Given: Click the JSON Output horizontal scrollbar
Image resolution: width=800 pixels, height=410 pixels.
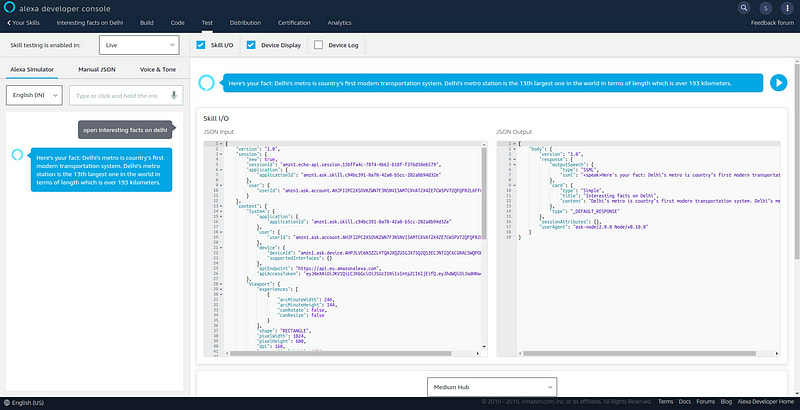Looking at the screenshot, I should (639, 353).
